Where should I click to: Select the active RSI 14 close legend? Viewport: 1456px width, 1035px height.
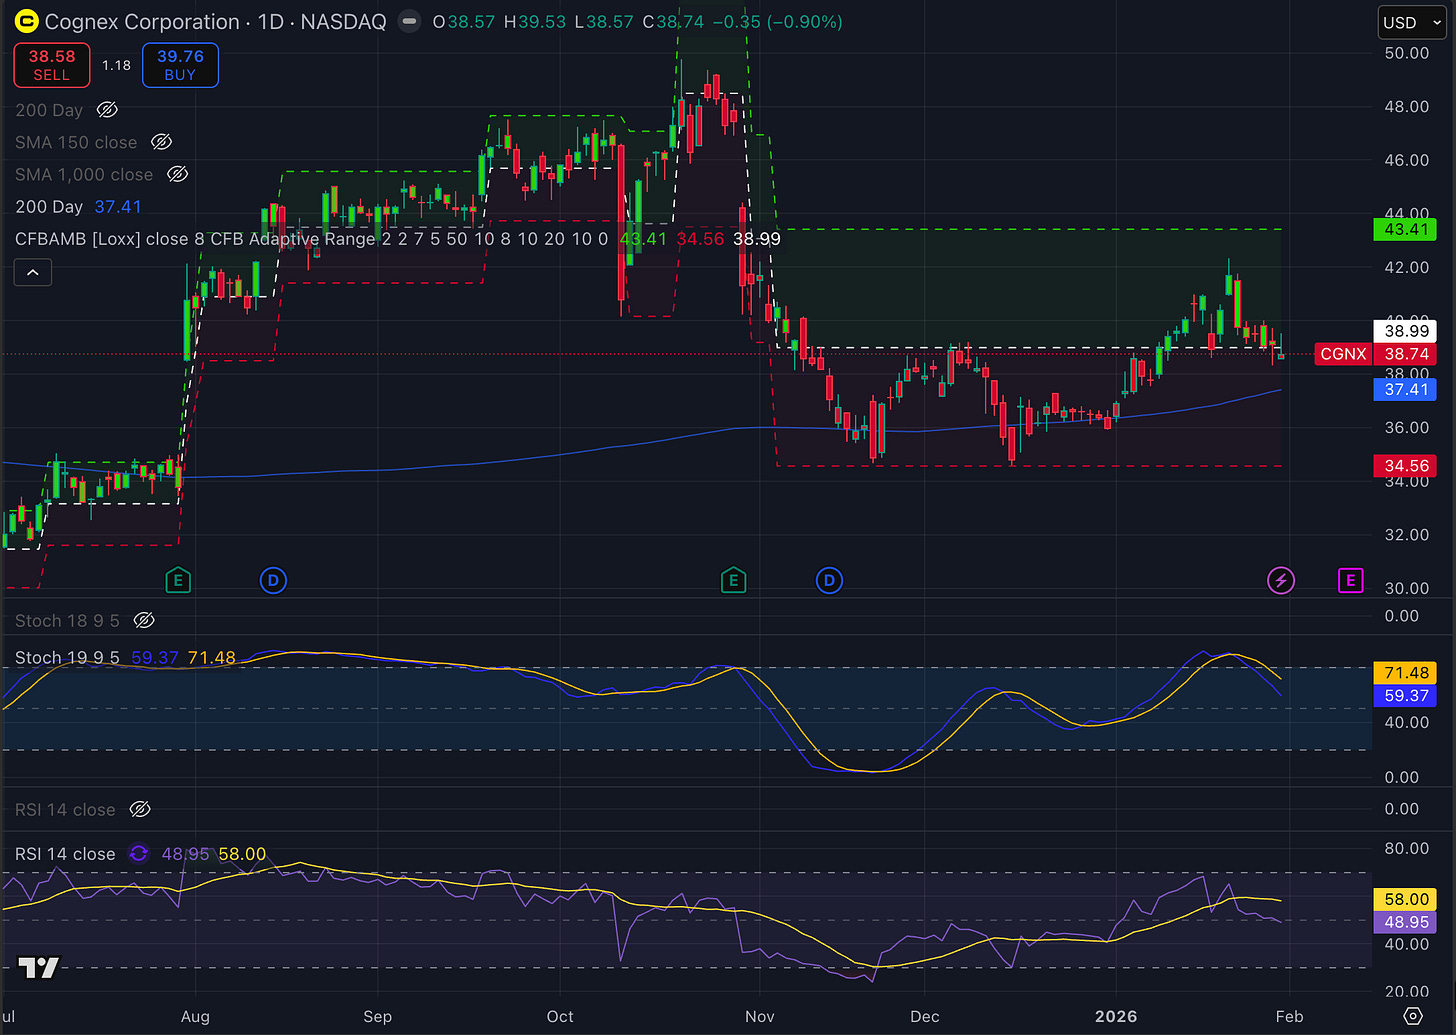(x=140, y=853)
